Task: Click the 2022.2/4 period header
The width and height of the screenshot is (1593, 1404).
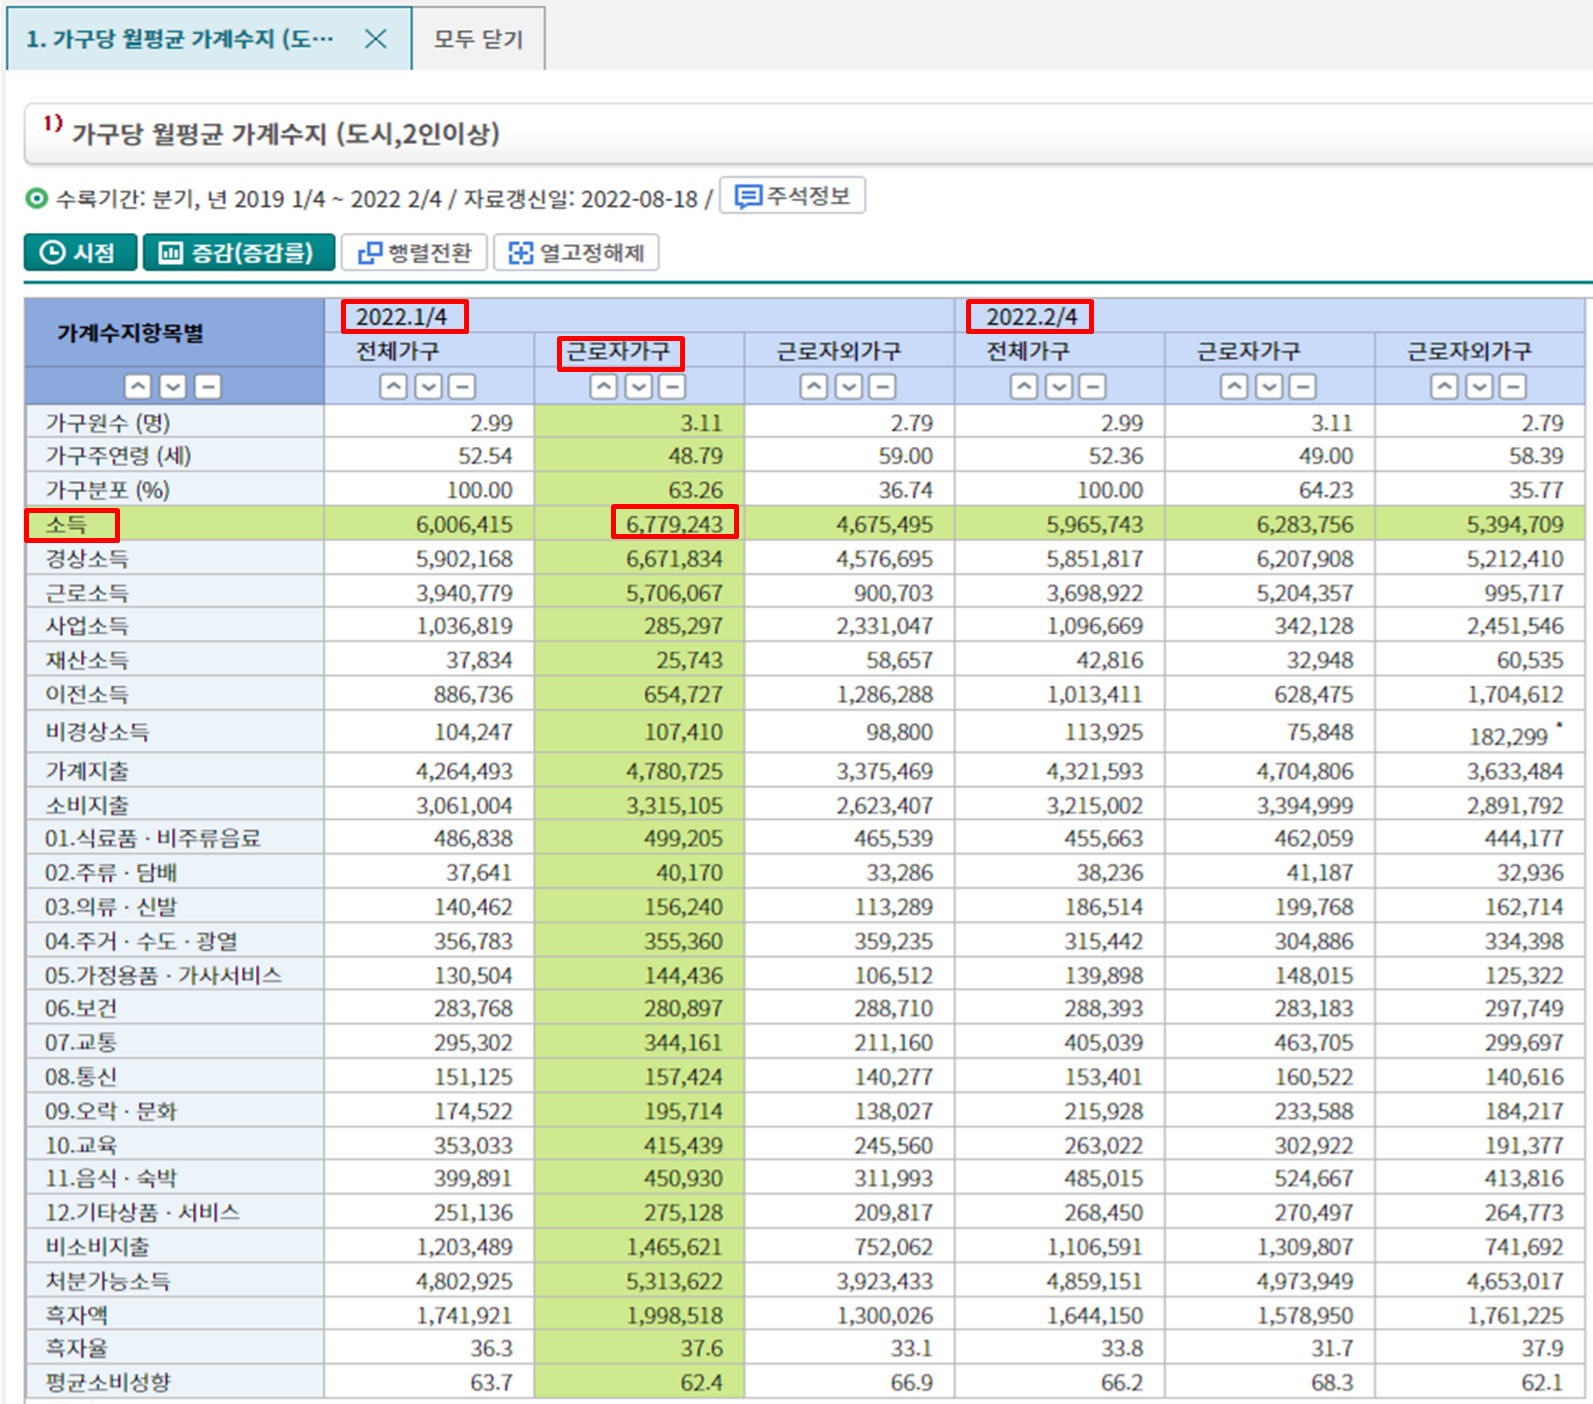Action: (x=1032, y=317)
